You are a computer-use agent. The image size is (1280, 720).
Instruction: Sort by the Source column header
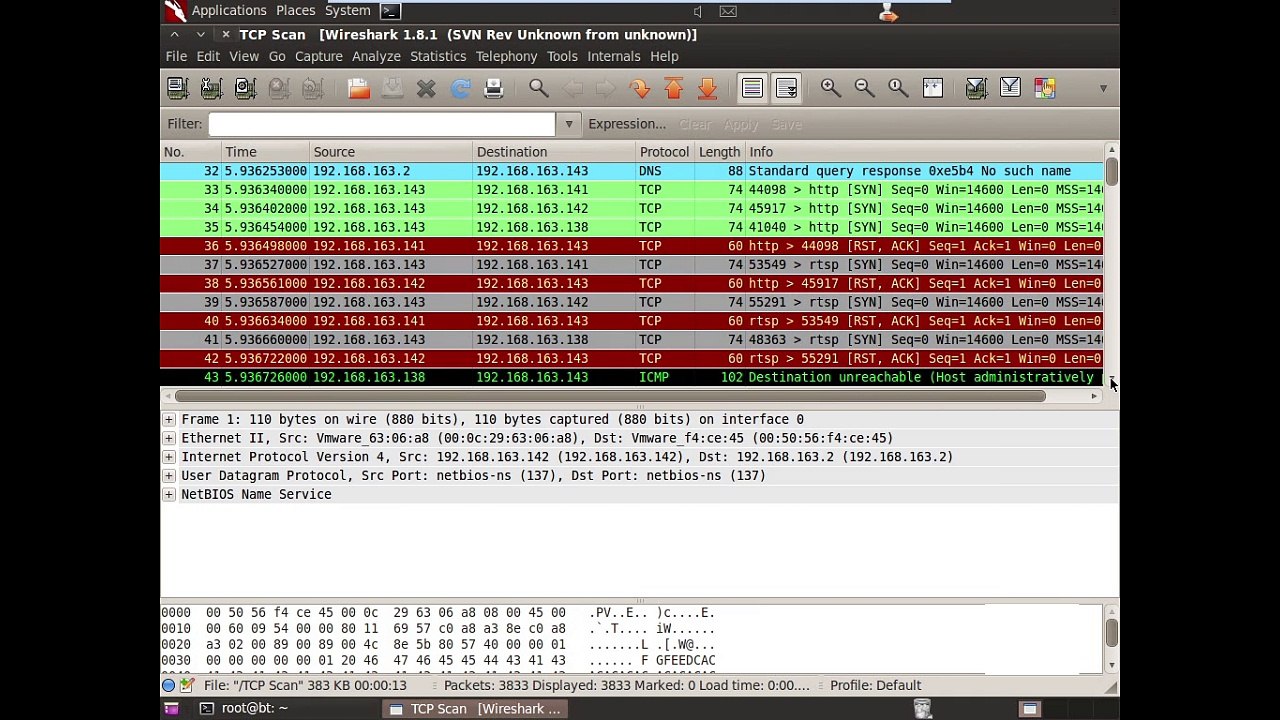pos(391,152)
